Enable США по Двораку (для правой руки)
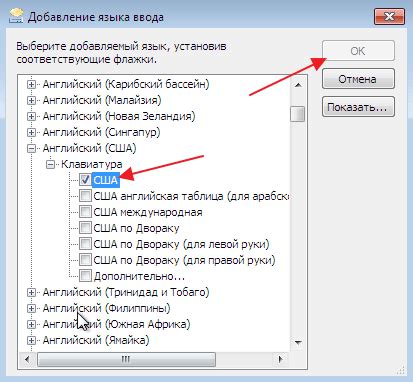Viewport: 413px width, 382px height. (x=85, y=260)
